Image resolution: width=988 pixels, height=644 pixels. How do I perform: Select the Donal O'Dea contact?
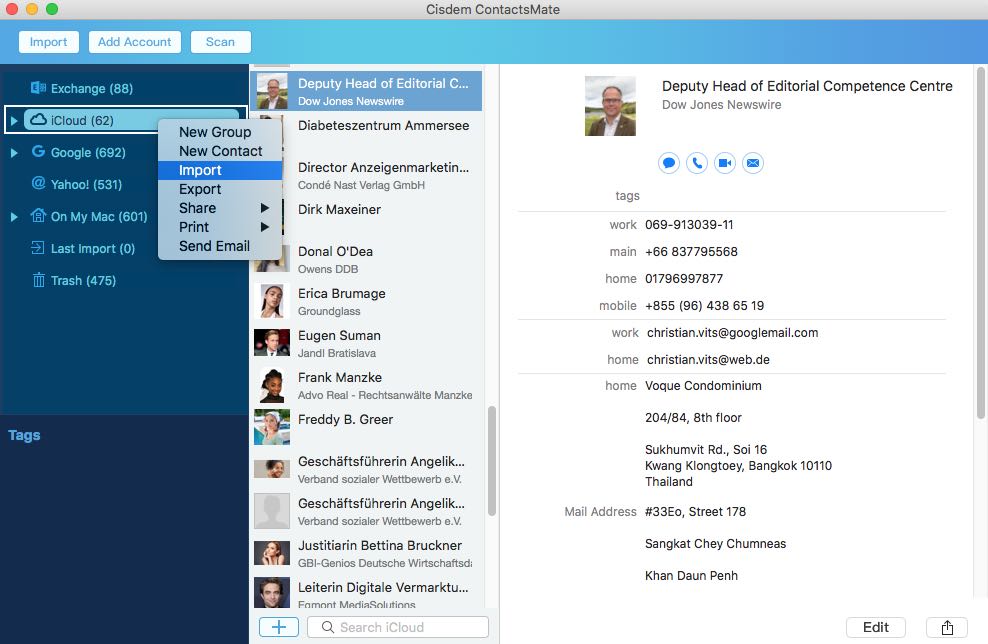pyautogui.click(x=366, y=259)
